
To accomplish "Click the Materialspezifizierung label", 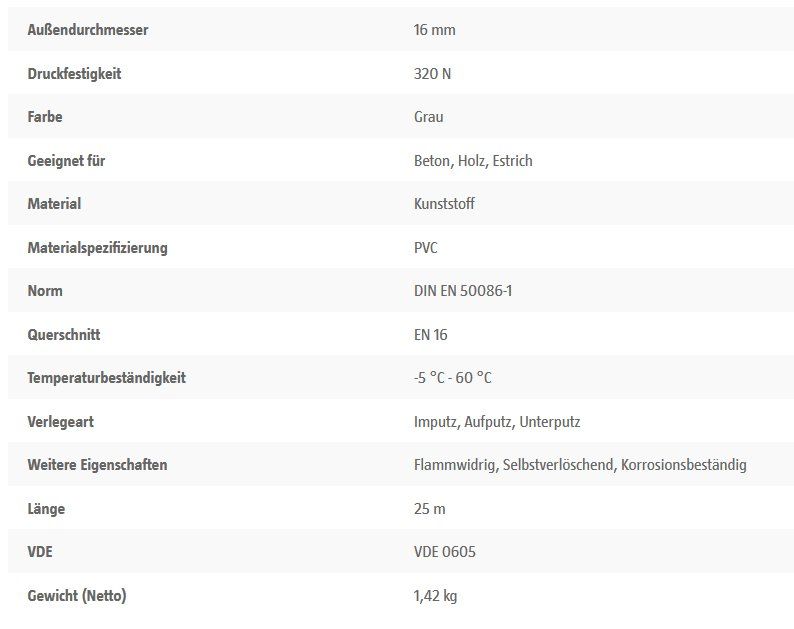I will 97,248.
